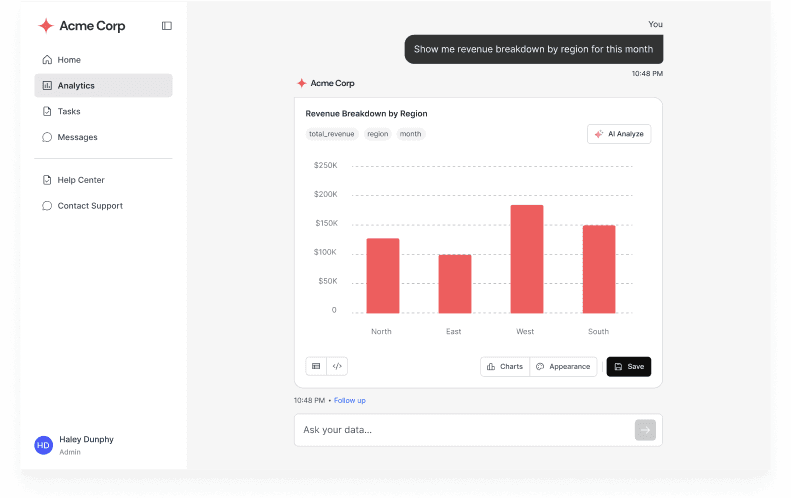Send the query with arrow button

coord(645,430)
